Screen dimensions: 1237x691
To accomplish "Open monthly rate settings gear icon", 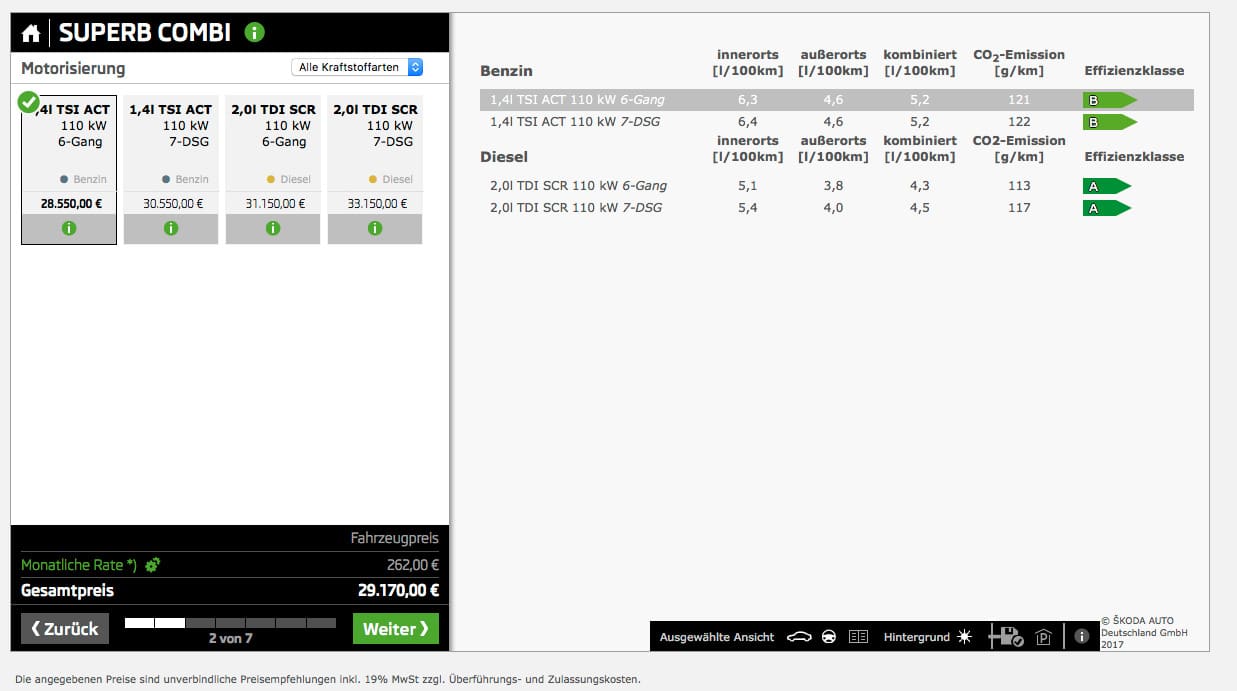I will (x=152, y=565).
